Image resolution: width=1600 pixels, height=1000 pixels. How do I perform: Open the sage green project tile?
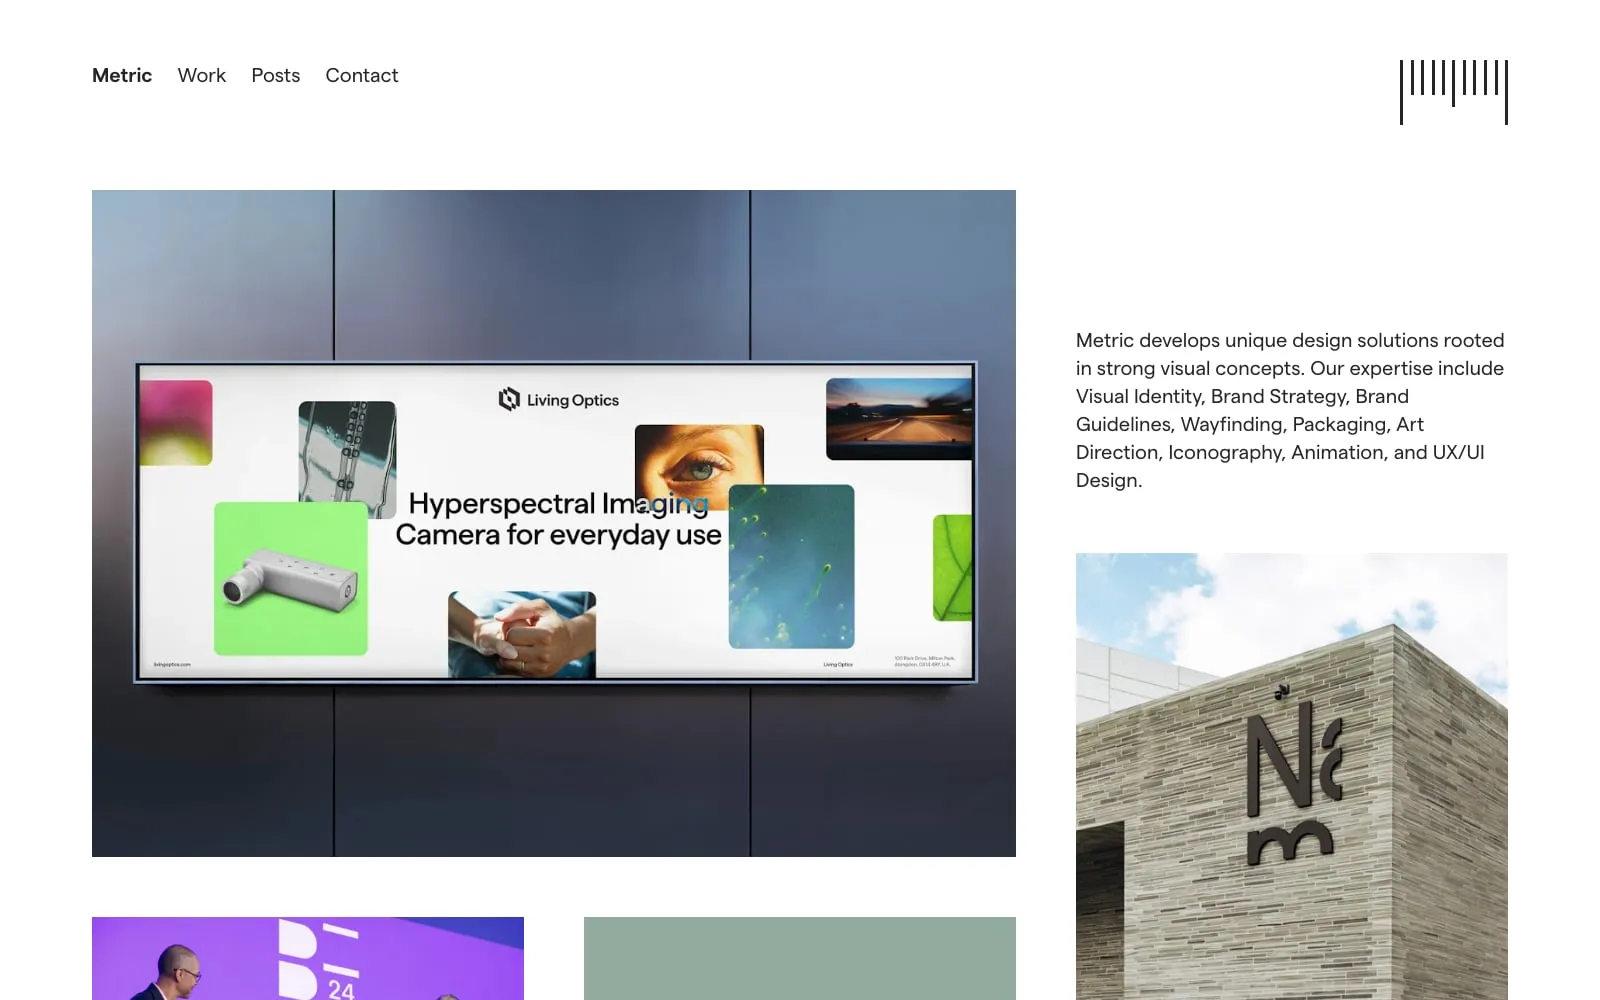click(800, 958)
